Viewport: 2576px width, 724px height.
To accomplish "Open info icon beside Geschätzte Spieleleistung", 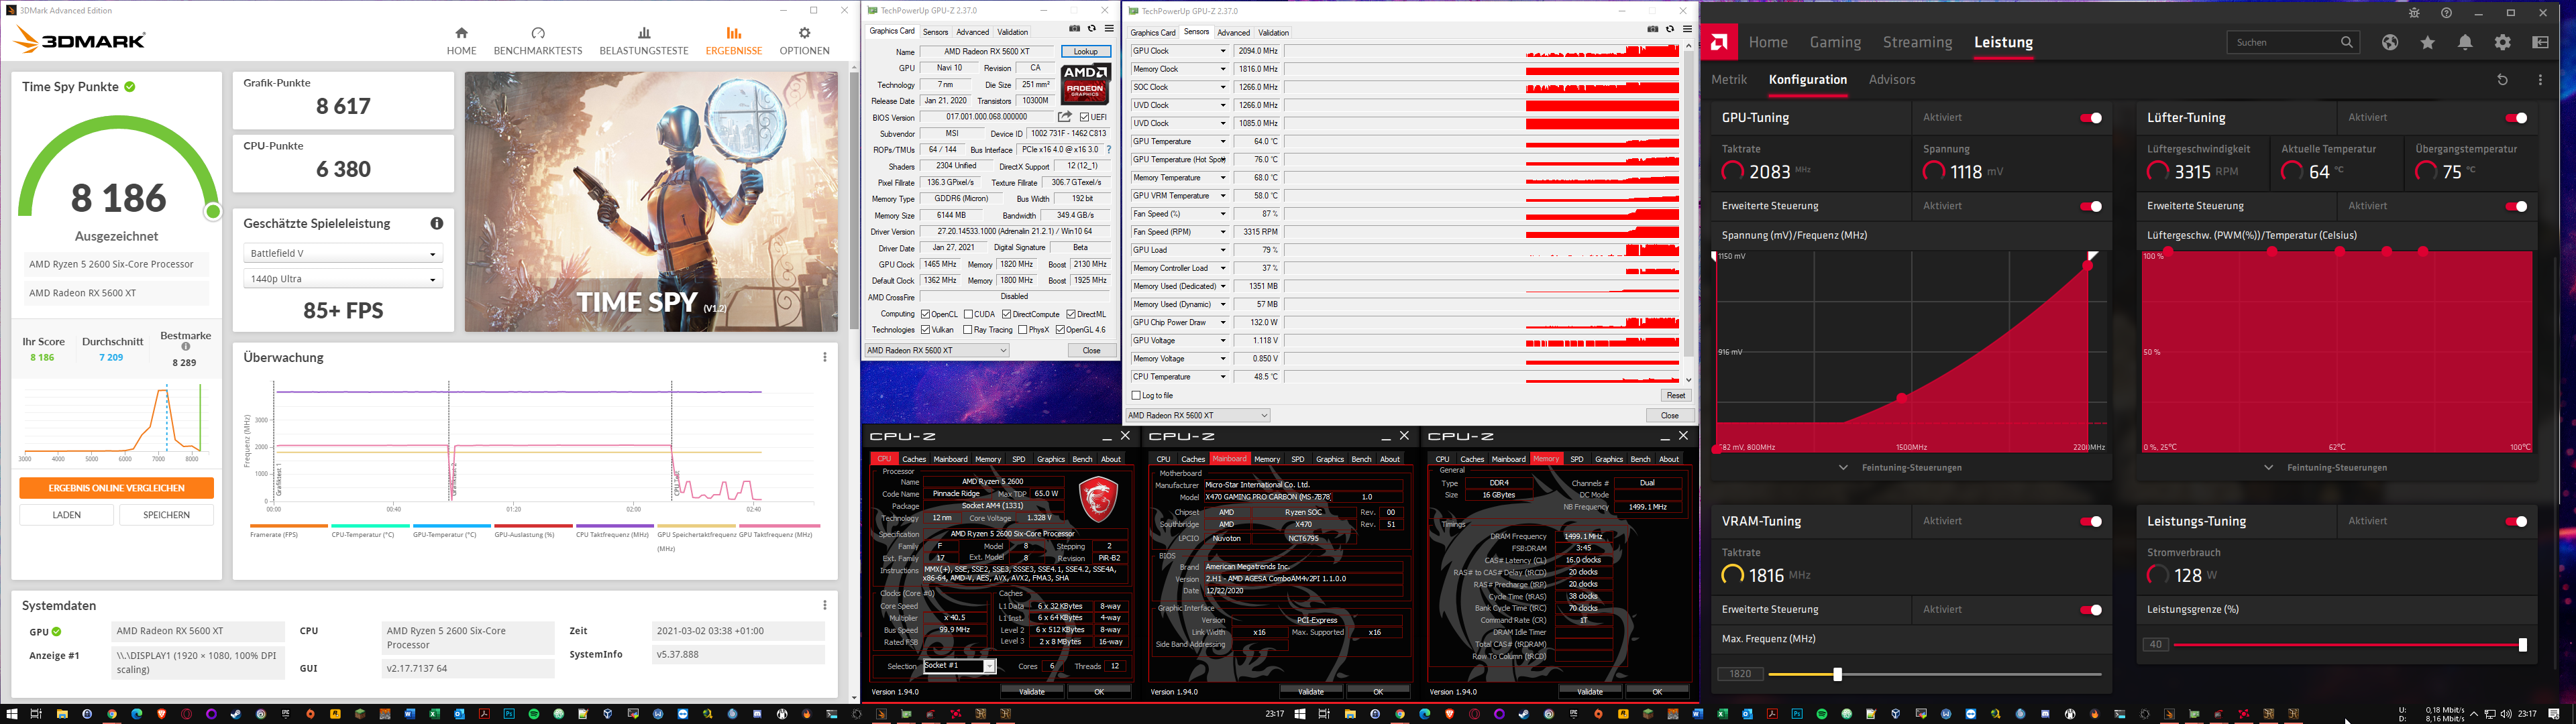I will point(437,223).
